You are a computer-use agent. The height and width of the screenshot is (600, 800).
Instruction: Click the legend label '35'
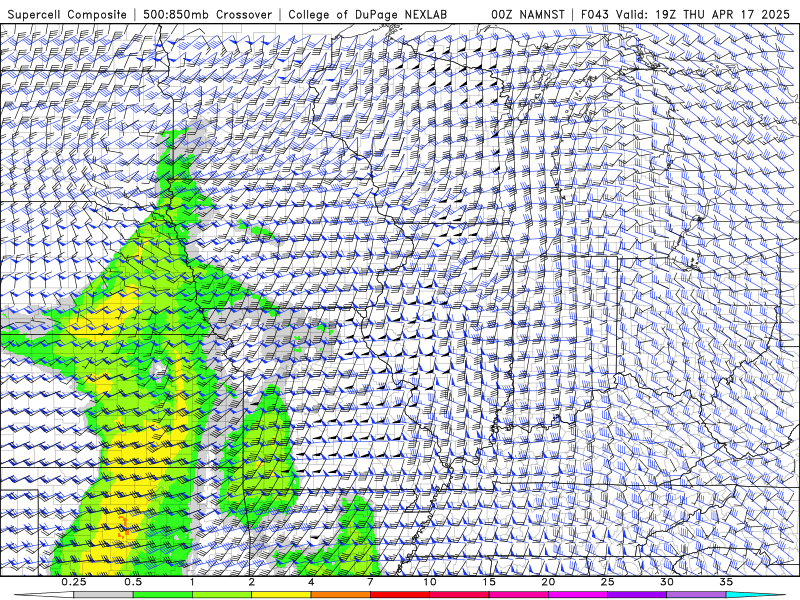click(726, 582)
